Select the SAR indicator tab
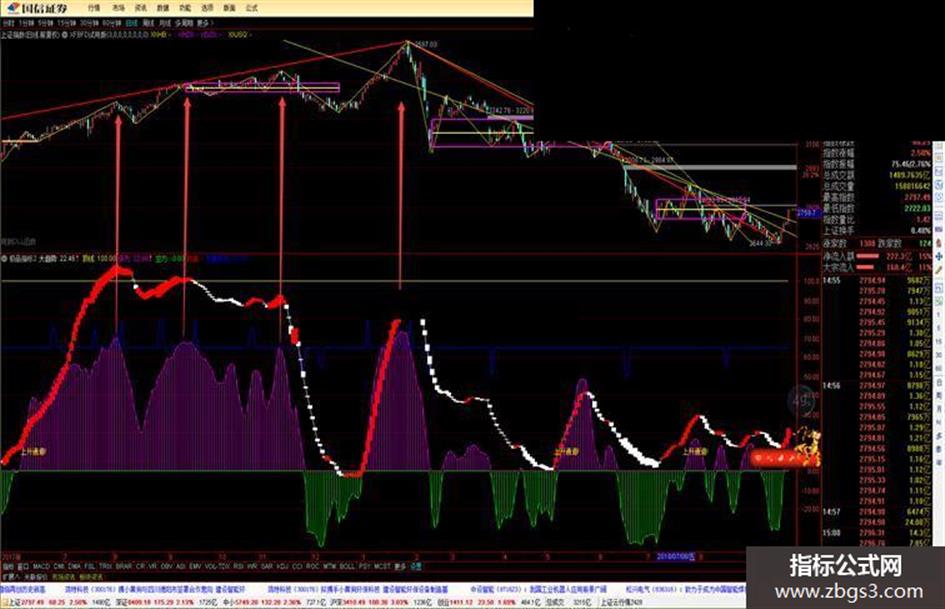This screenshot has width=945, height=609. pos(266,567)
